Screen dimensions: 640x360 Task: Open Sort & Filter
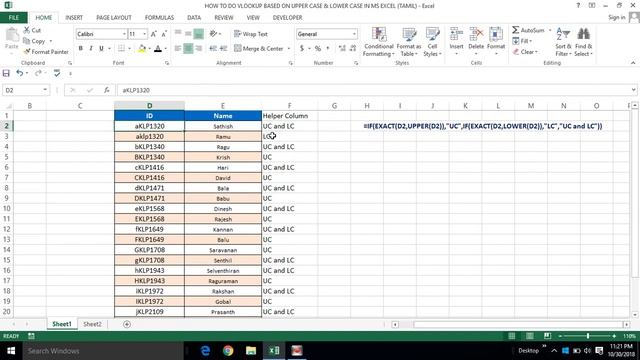coord(563,42)
